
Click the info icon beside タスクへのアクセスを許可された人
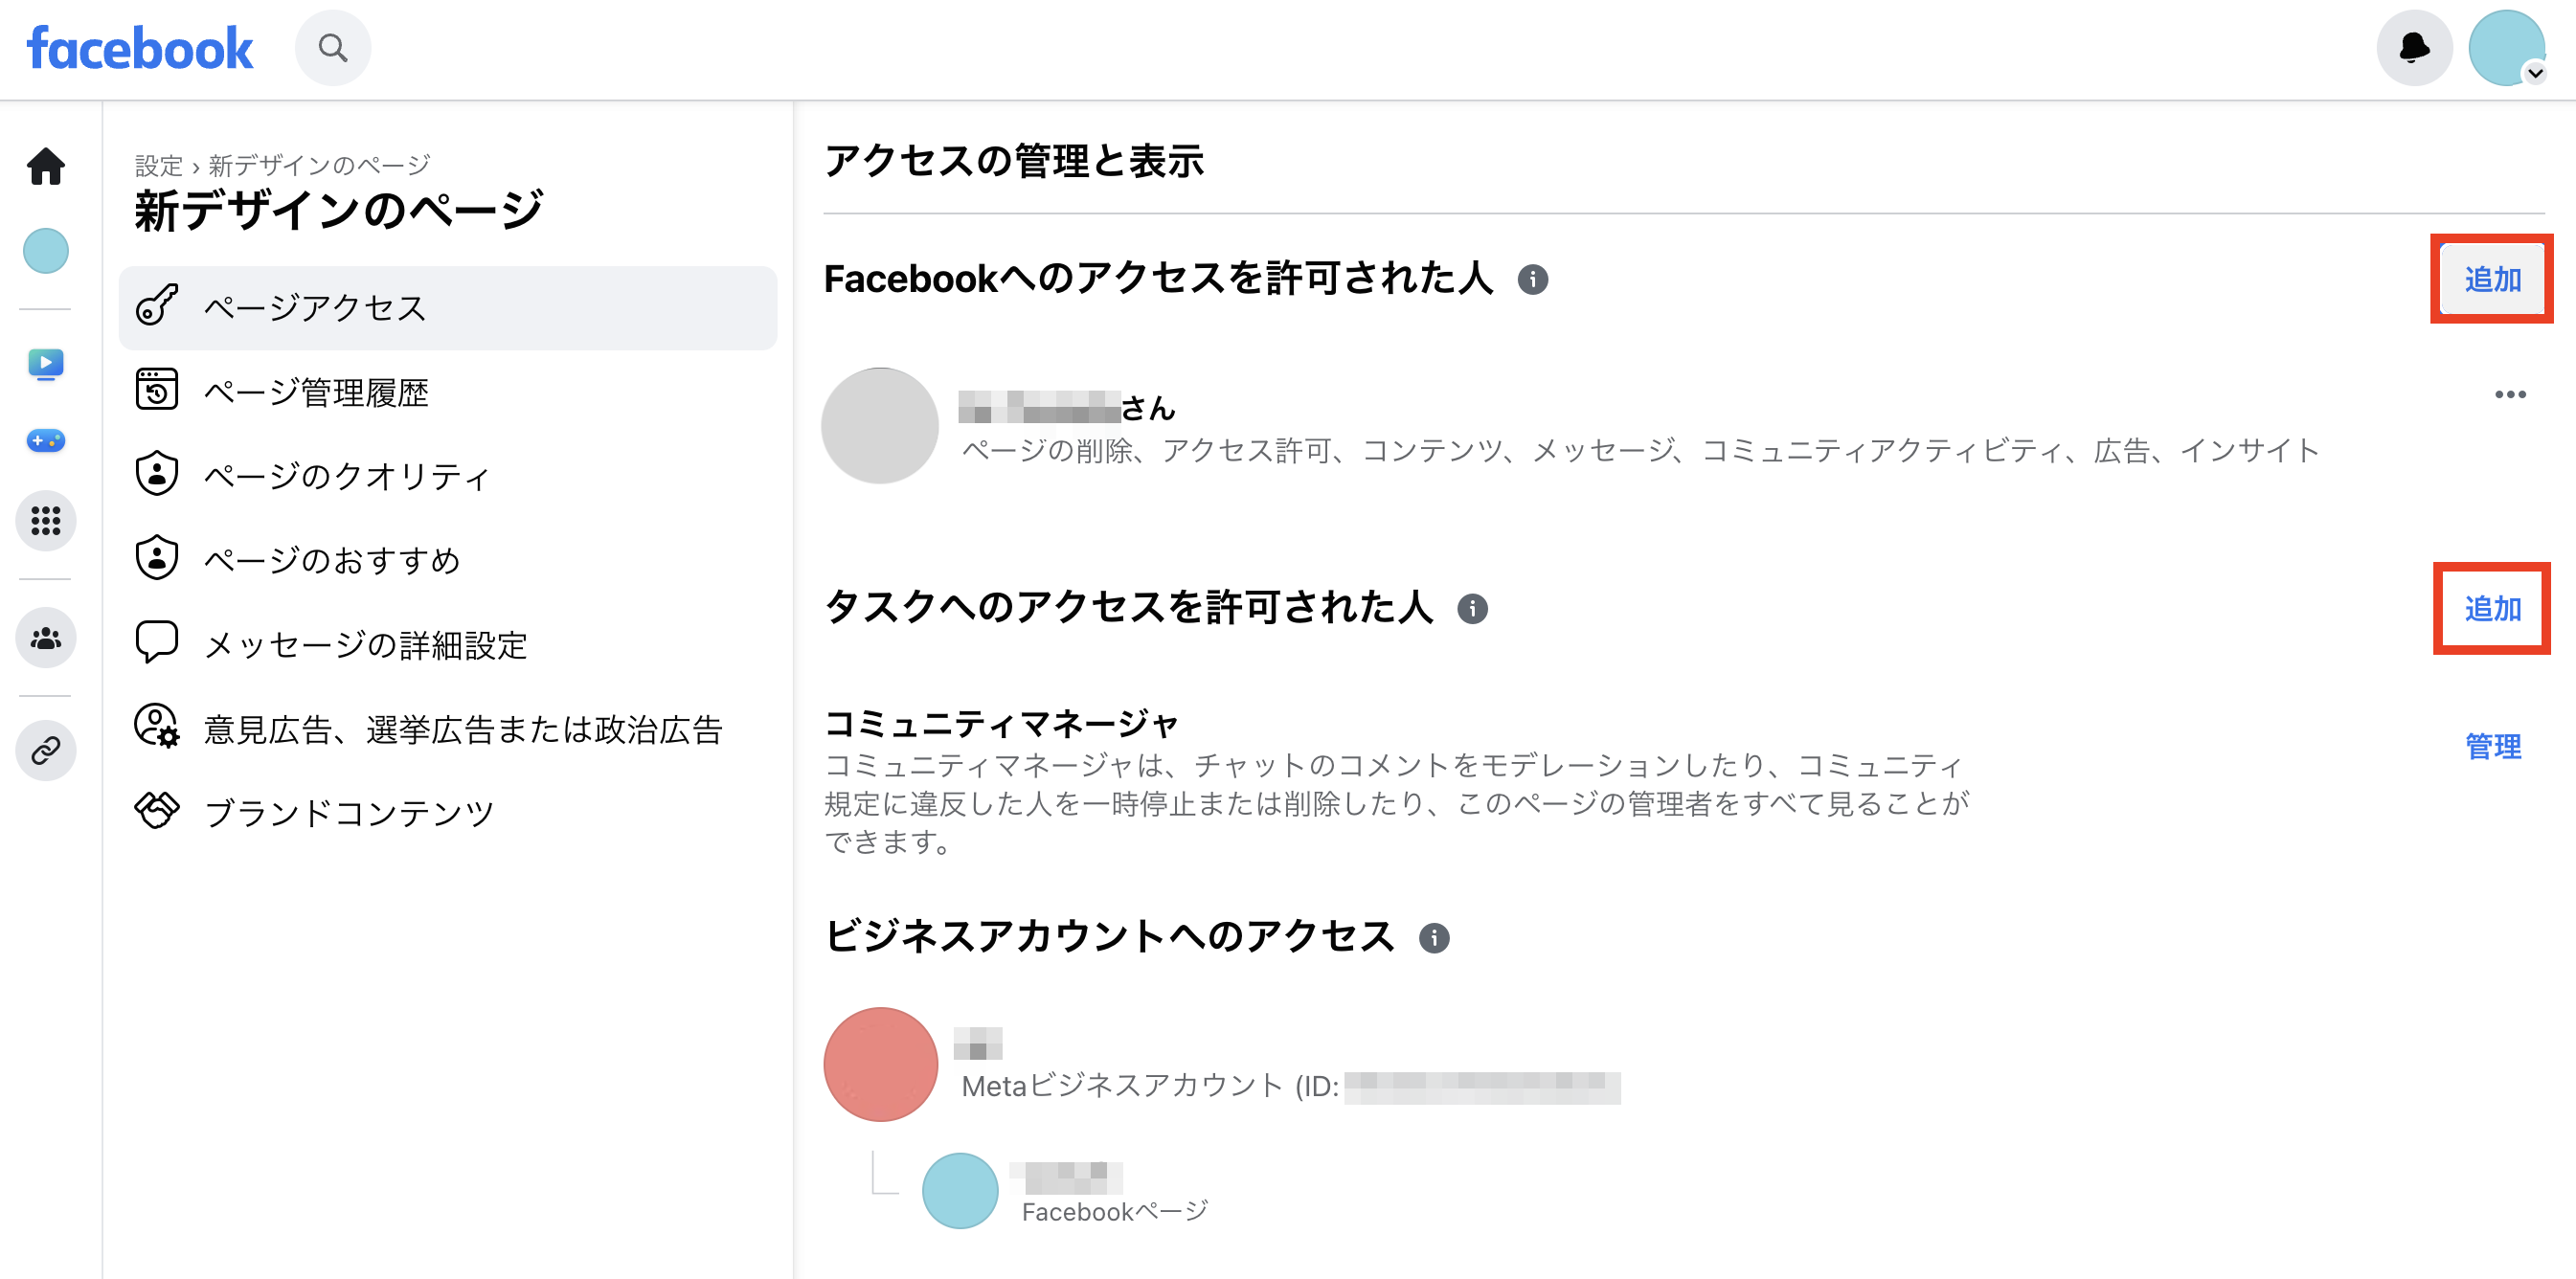tap(1472, 610)
